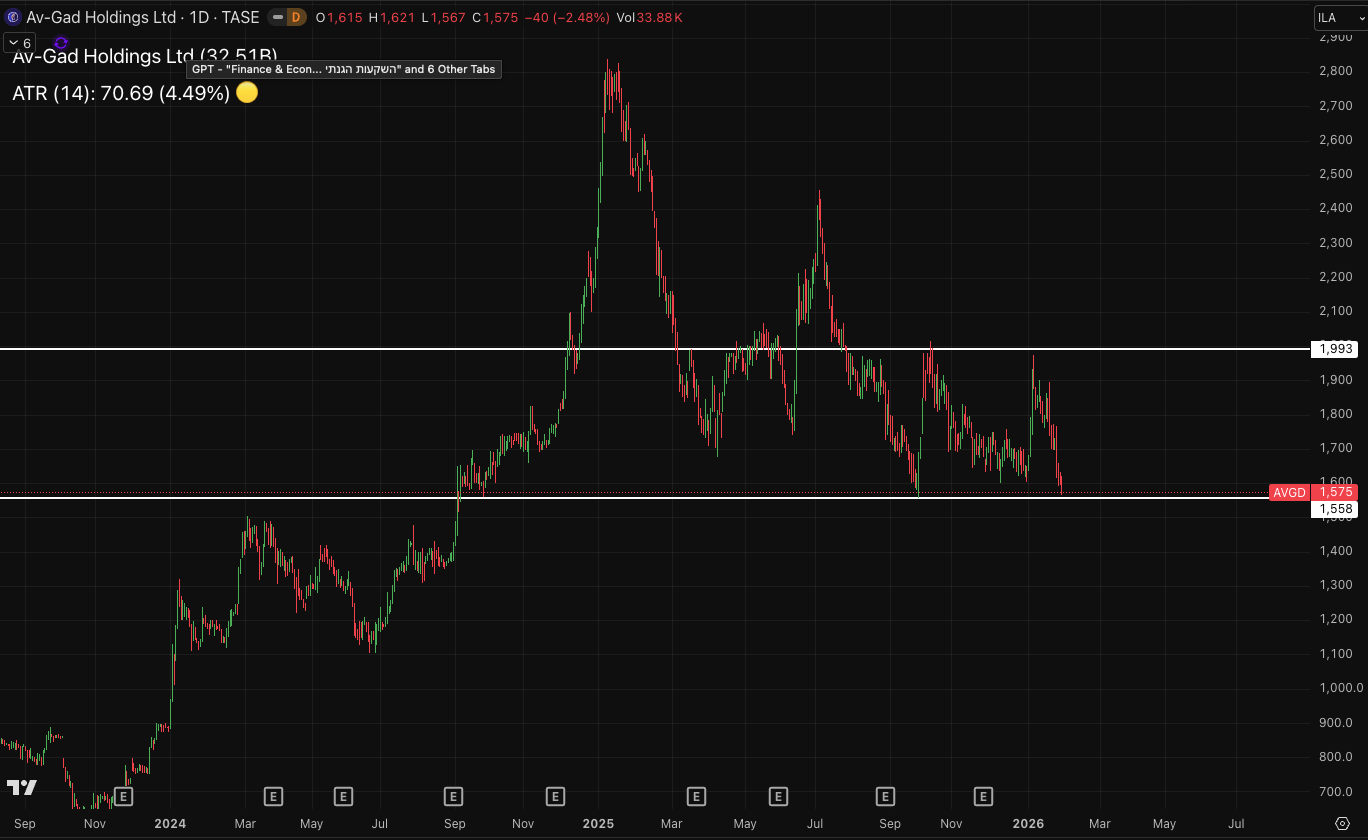
Task: Open earnings marker just before 2026 label
Action: click(983, 796)
